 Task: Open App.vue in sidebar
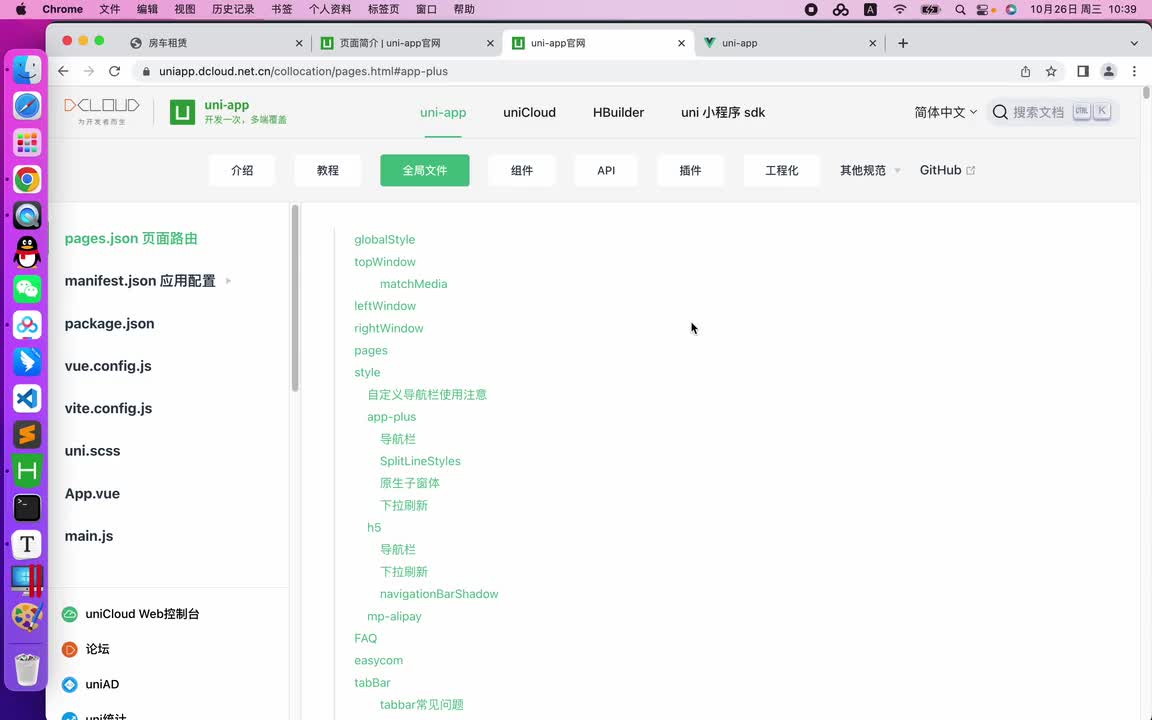pos(92,494)
